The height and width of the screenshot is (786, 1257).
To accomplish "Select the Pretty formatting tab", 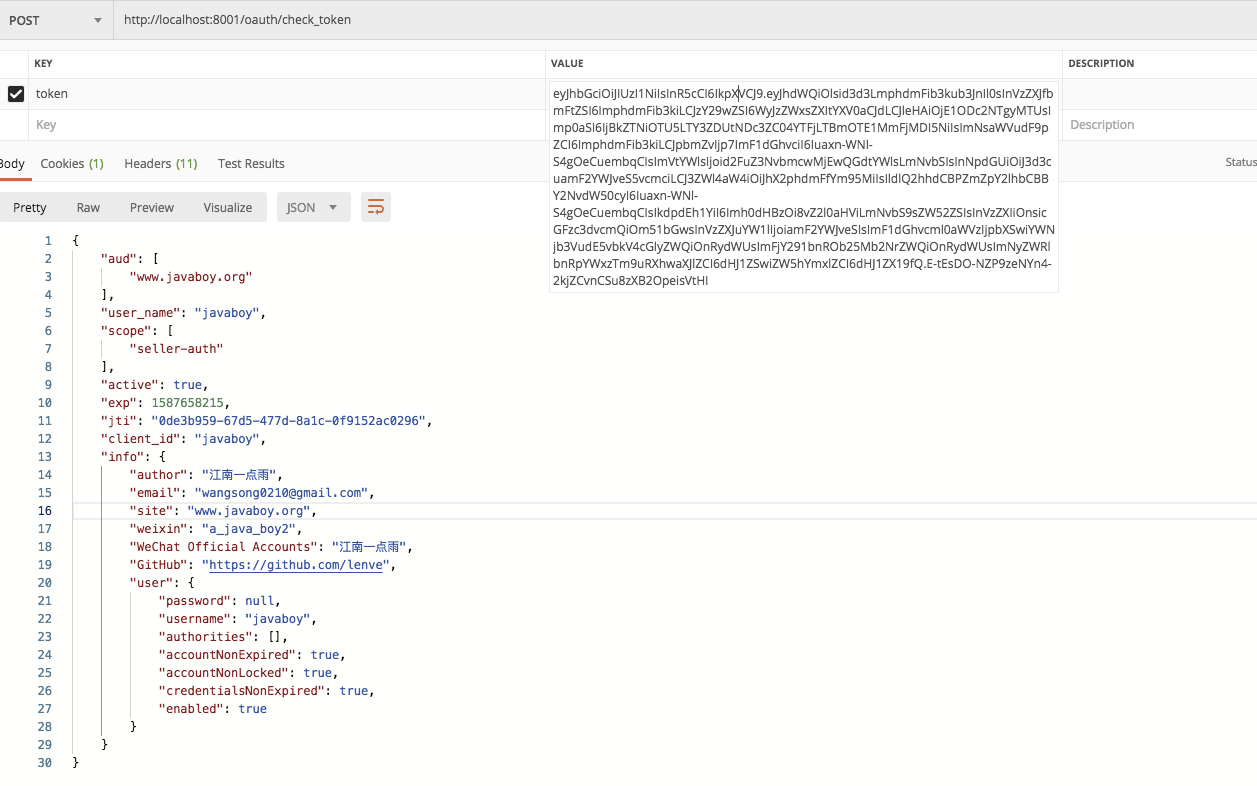I will (x=29, y=207).
